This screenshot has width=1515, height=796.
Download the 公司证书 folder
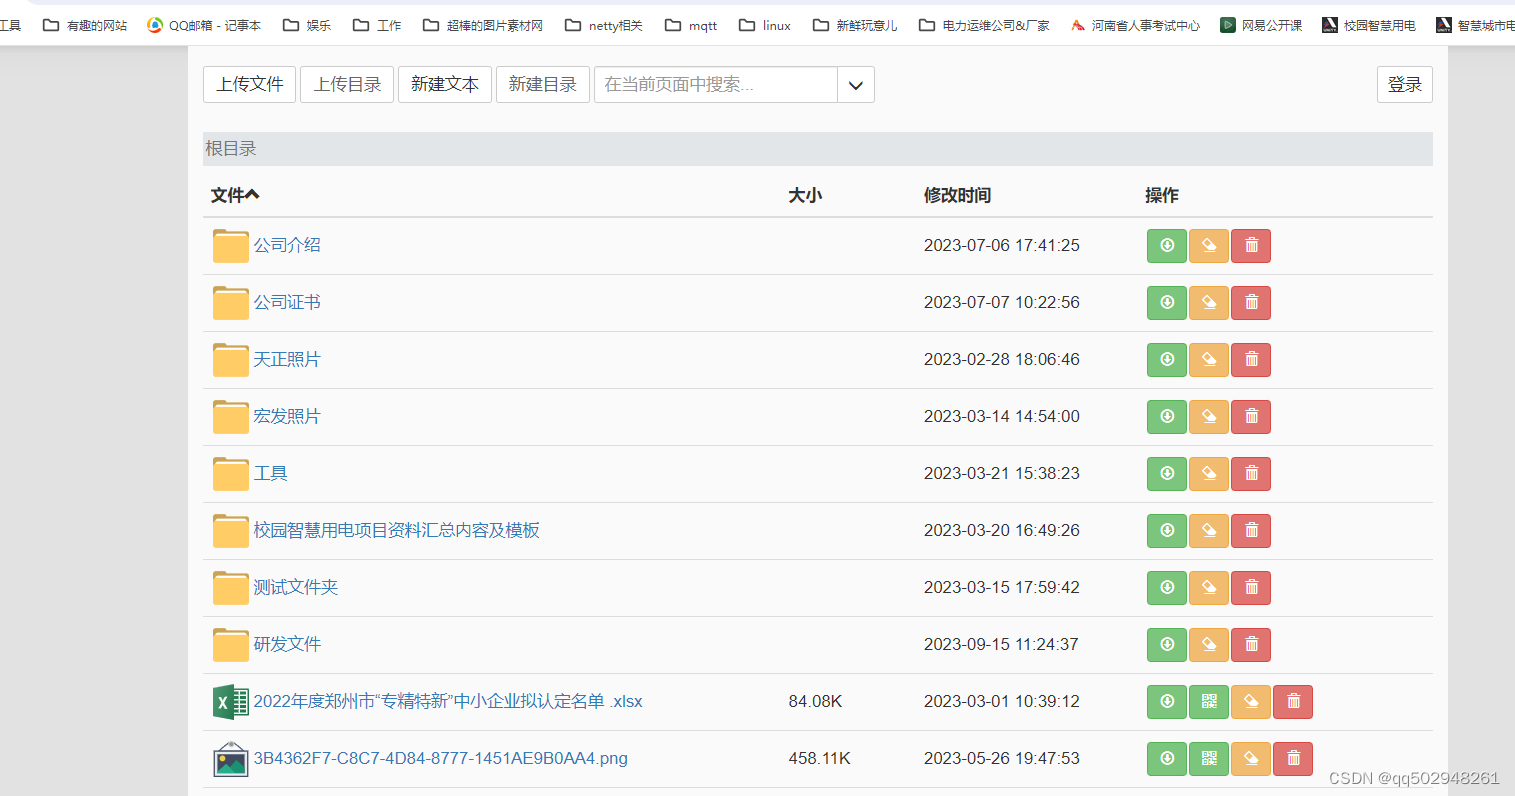[x=1166, y=303]
